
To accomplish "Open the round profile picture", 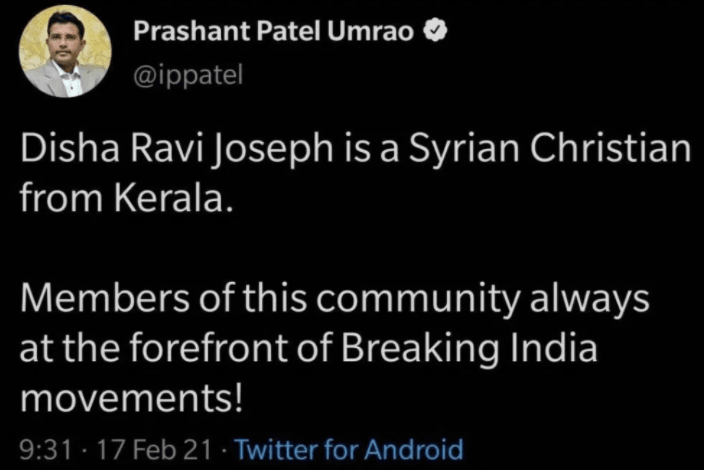I will click(65, 52).
